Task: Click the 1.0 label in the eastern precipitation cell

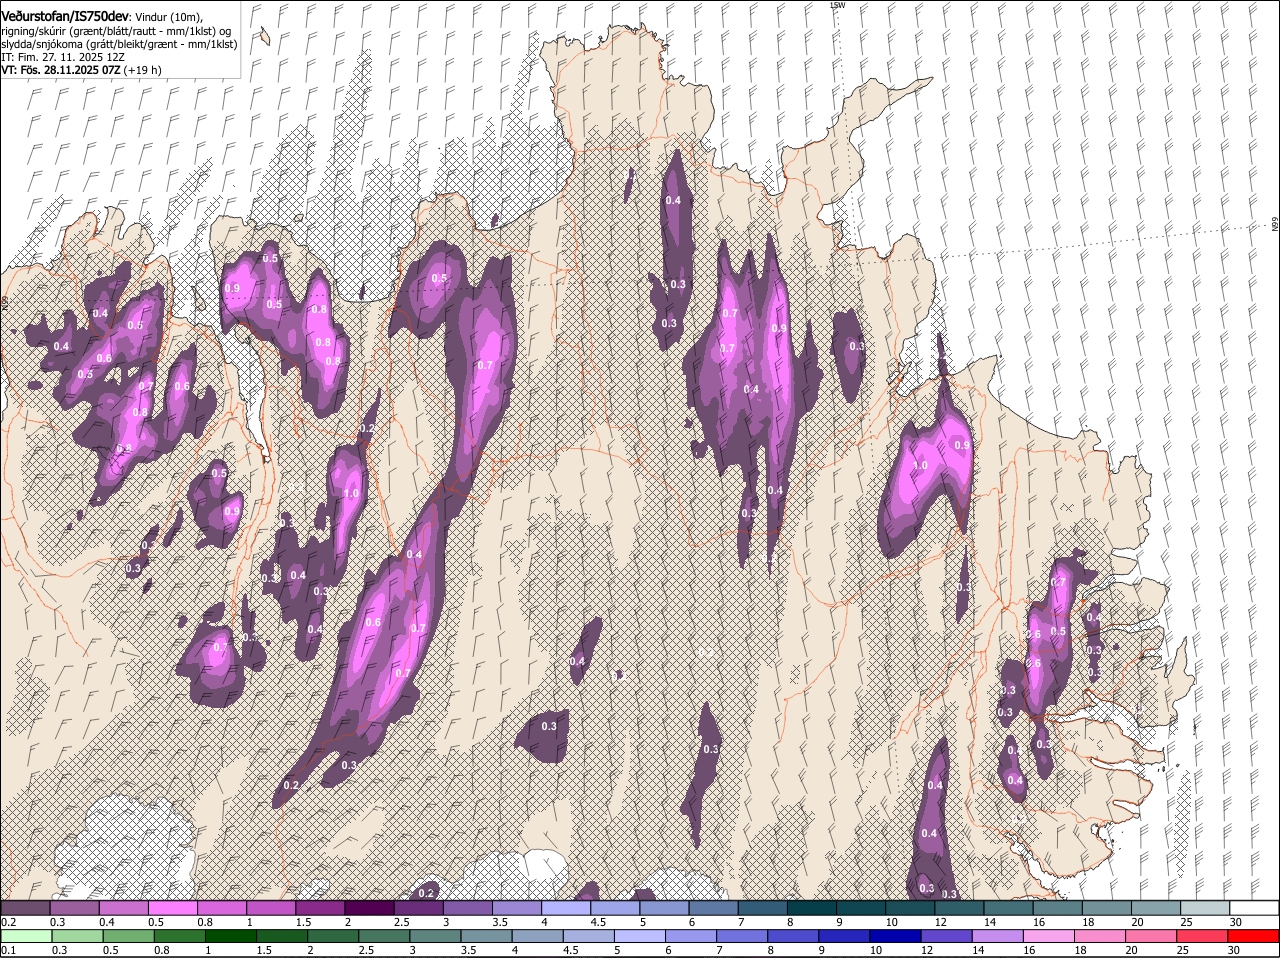Action: (920, 466)
